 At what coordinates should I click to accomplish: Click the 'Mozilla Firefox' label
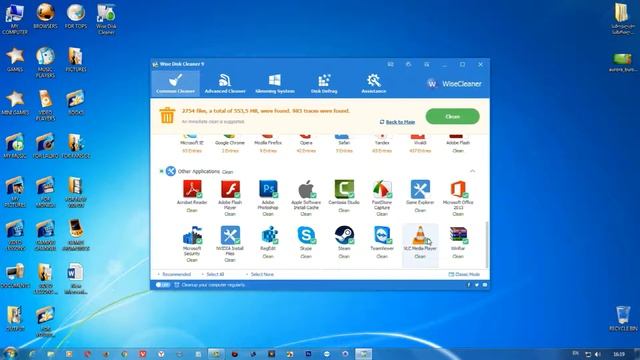click(x=268, y=143)
